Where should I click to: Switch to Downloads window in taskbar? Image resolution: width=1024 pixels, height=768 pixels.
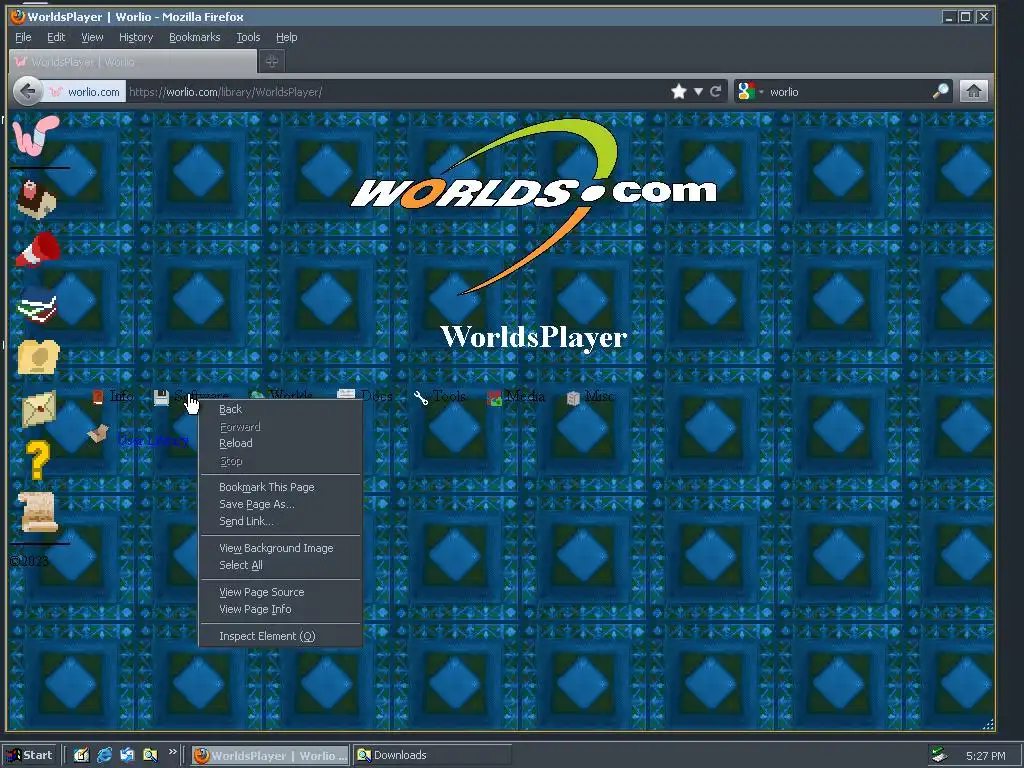[432, 756]
